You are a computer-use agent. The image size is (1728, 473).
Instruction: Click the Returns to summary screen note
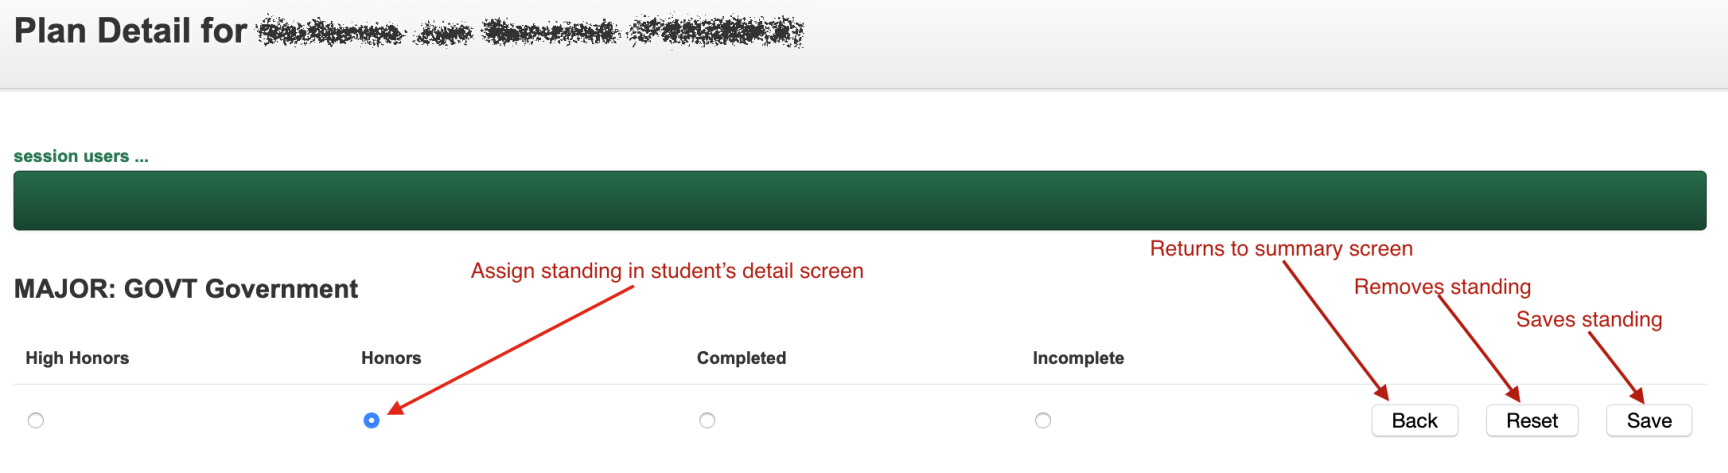click(1281, 249)
